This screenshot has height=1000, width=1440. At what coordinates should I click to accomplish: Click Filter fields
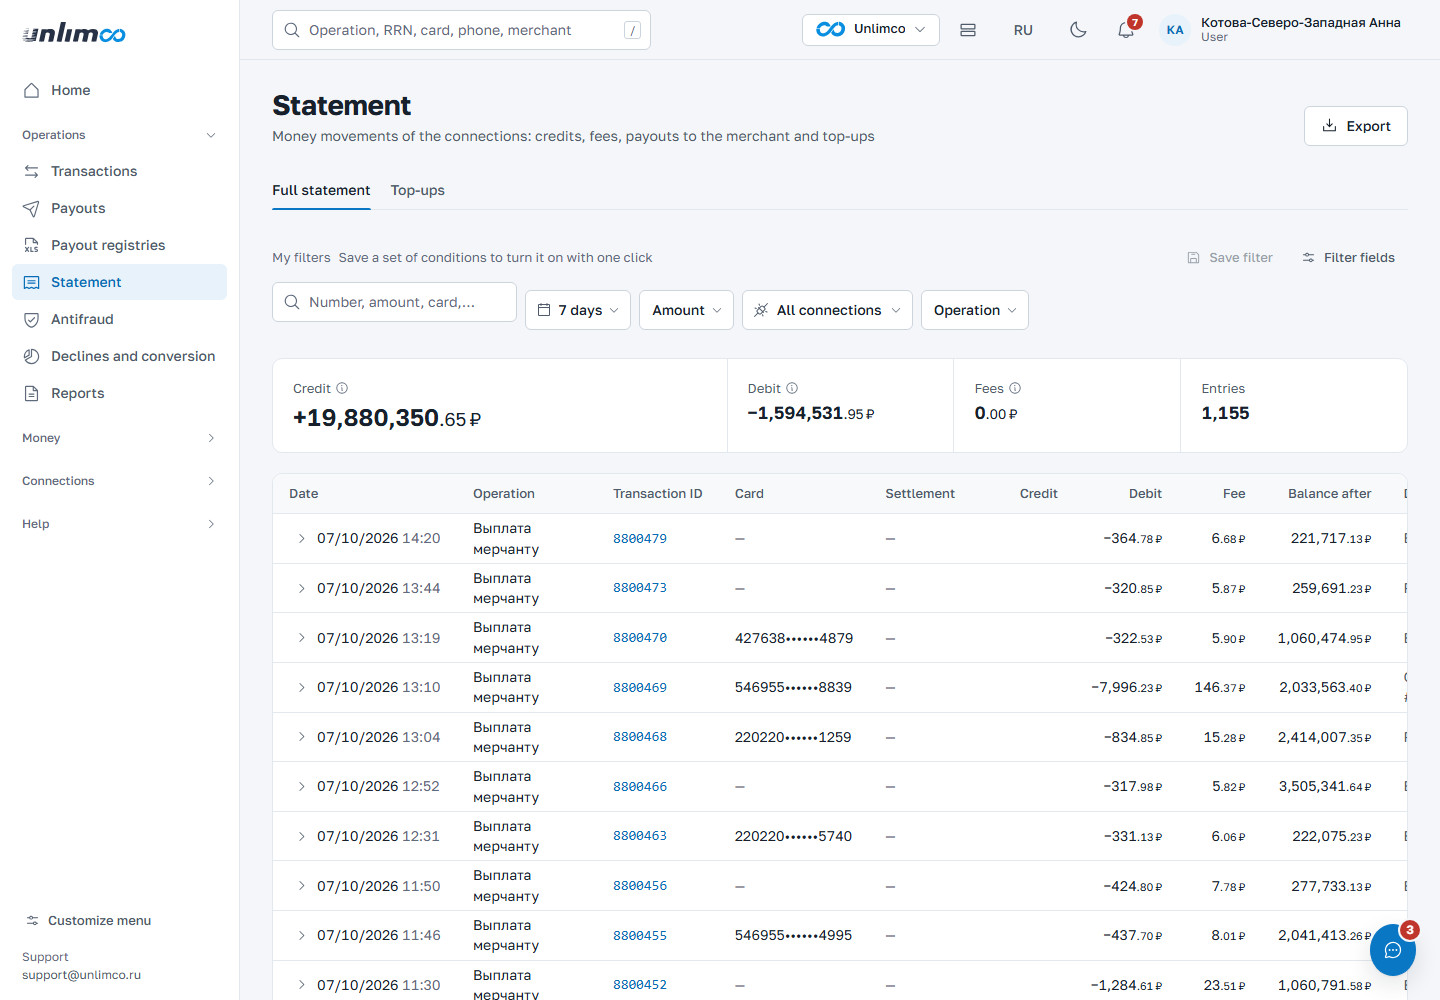1348,257
